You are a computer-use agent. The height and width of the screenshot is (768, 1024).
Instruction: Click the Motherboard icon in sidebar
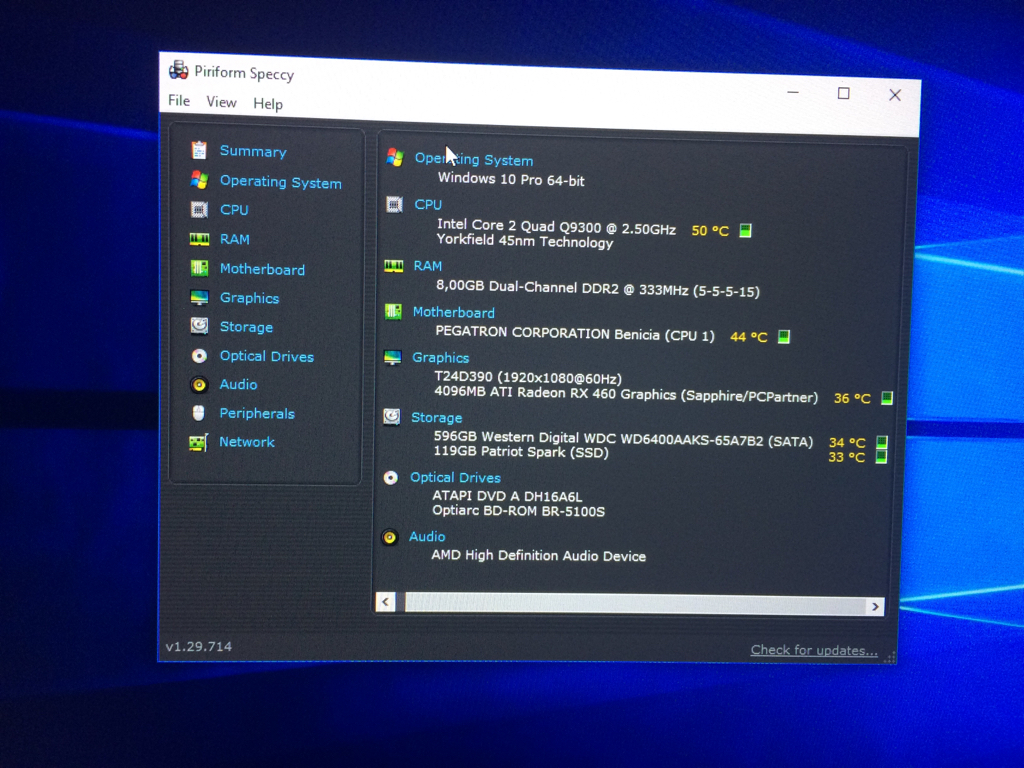point(199,268)
